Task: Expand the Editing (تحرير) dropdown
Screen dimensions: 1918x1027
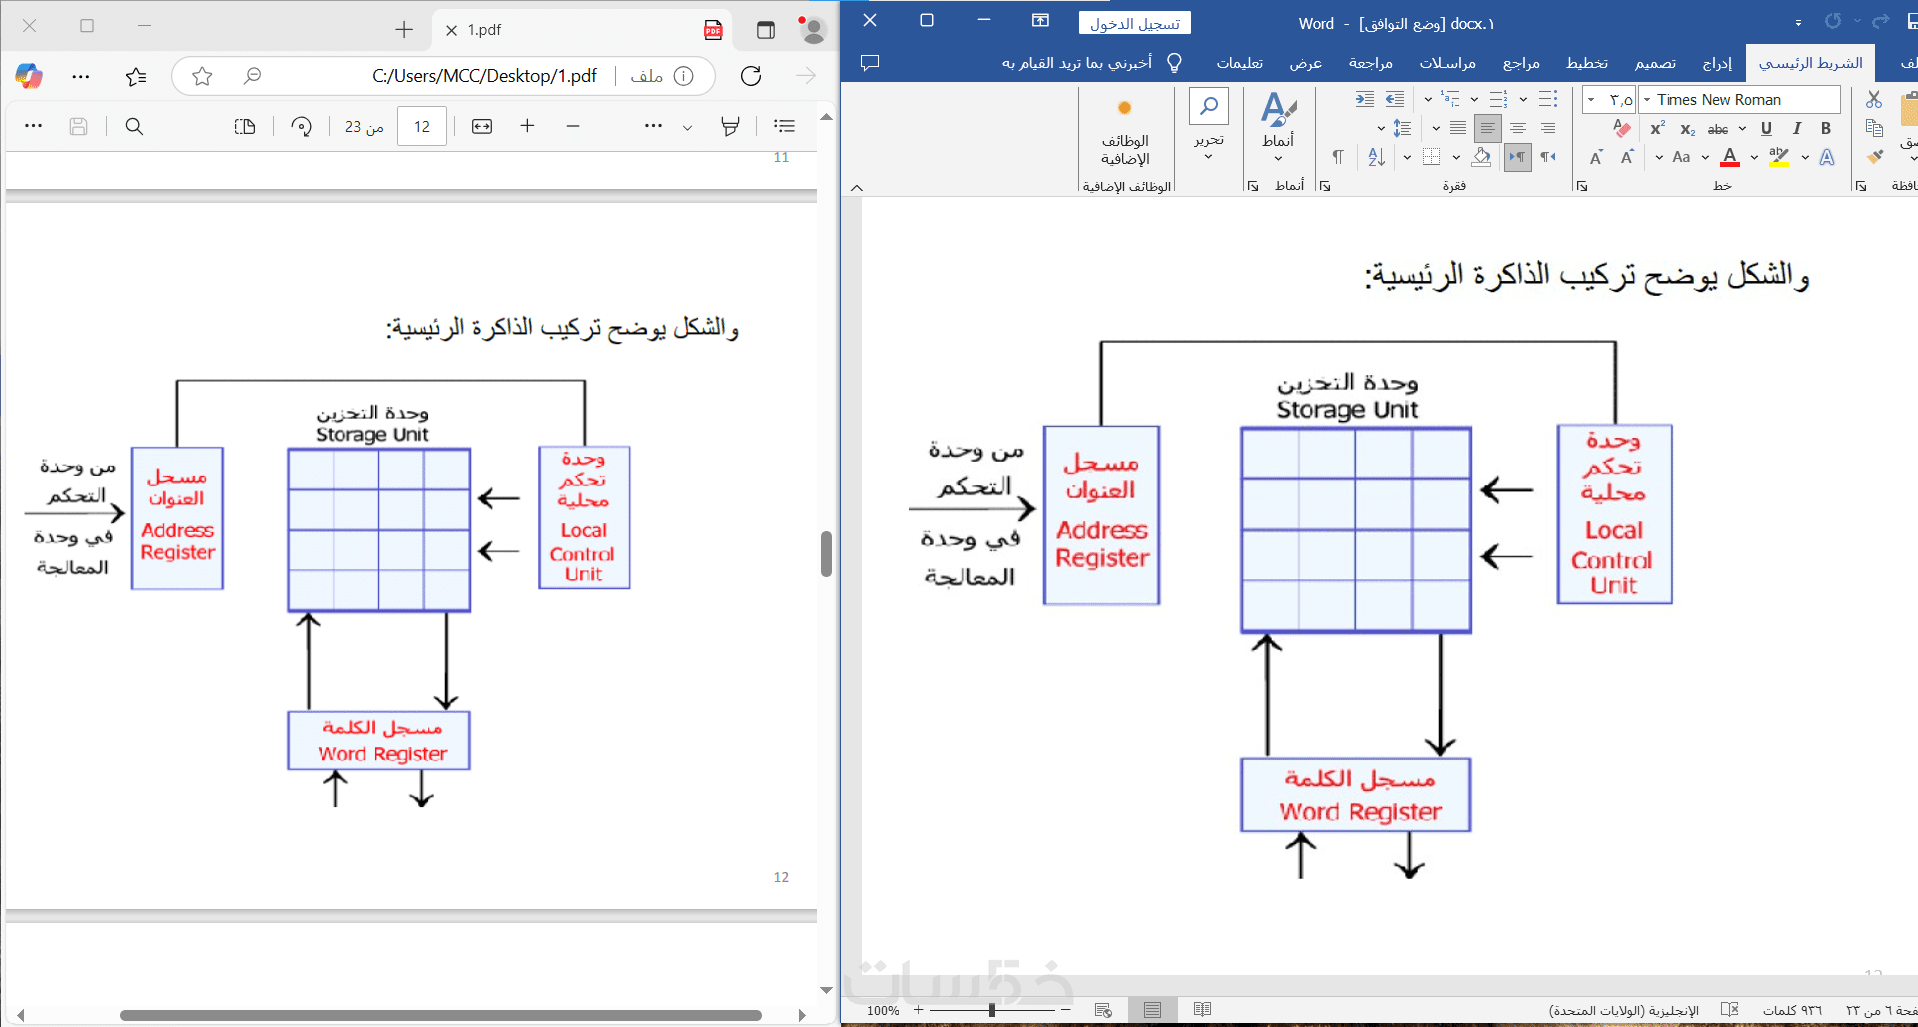Action: pyautogui.click(x=1209, y=124)
